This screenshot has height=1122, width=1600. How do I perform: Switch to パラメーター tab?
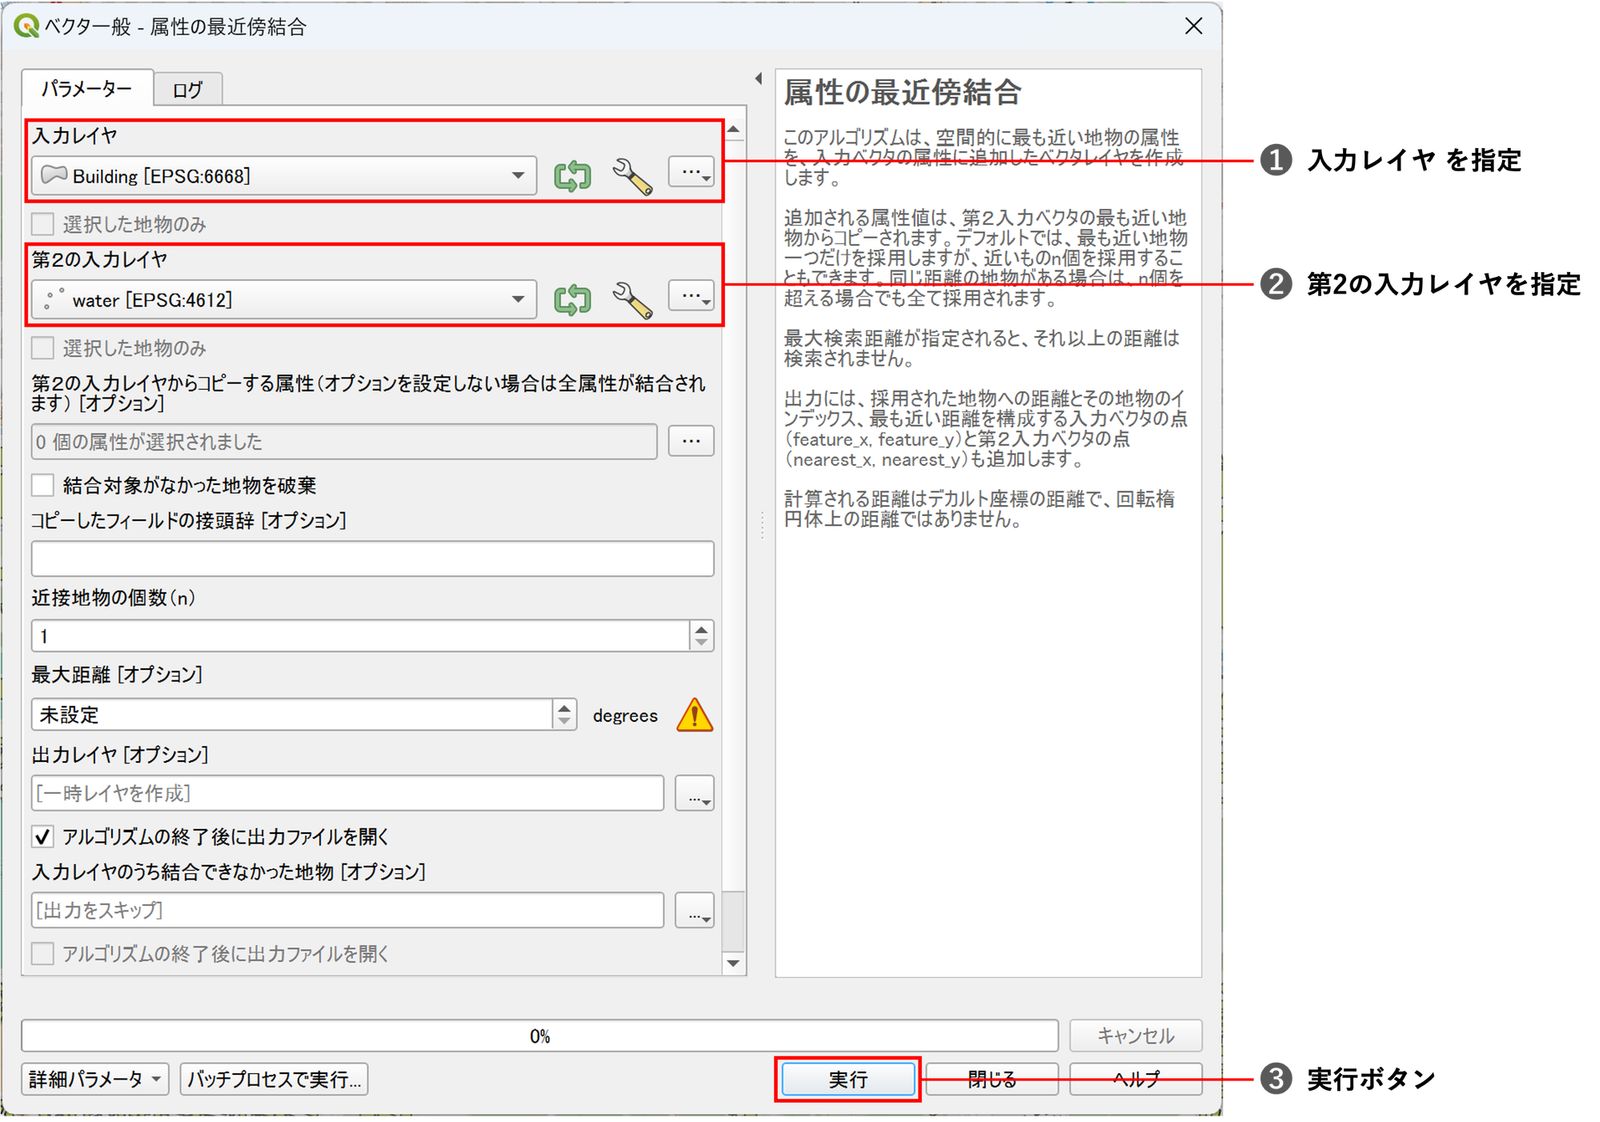click(87, 88)
